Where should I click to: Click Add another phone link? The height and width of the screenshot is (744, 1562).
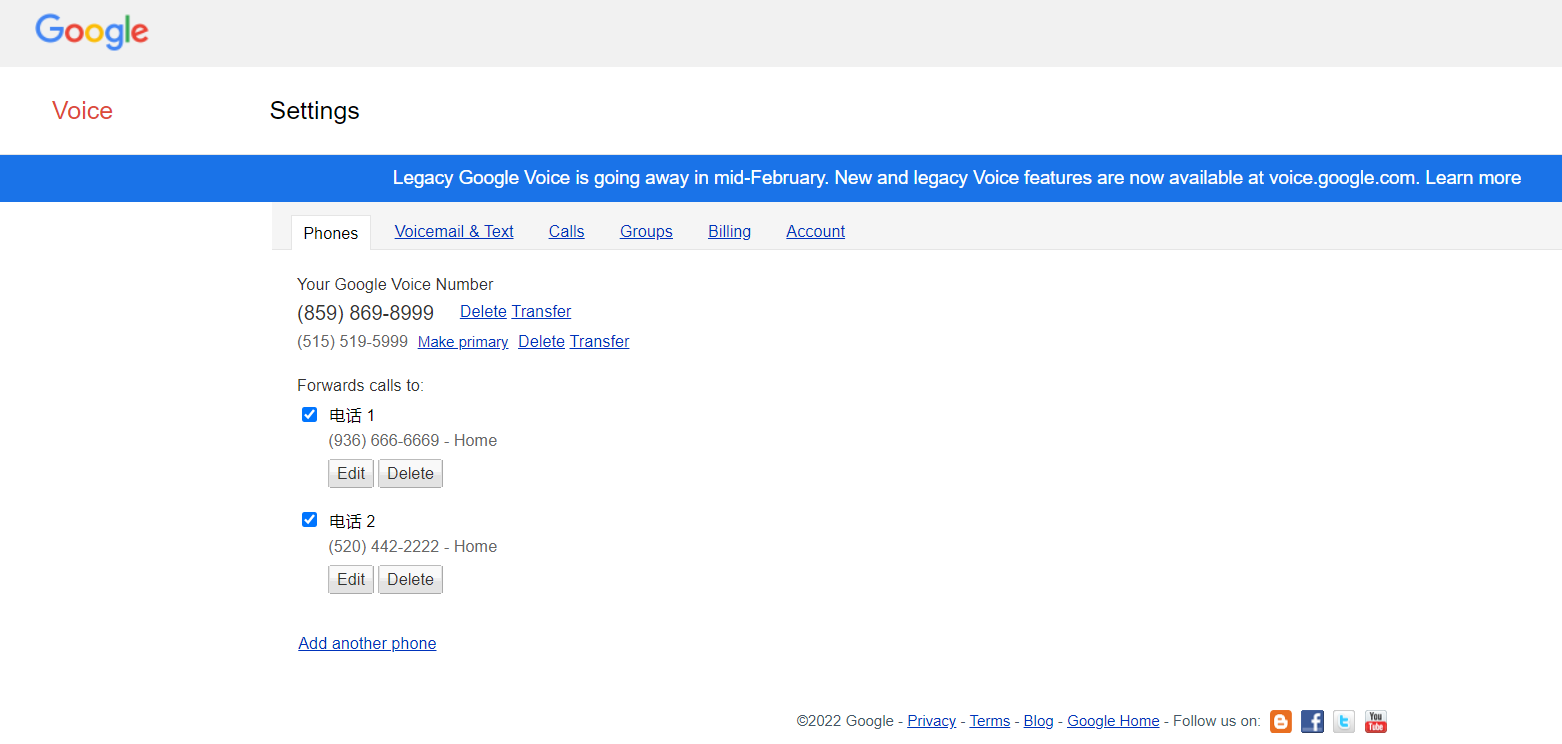click(367, 643)
